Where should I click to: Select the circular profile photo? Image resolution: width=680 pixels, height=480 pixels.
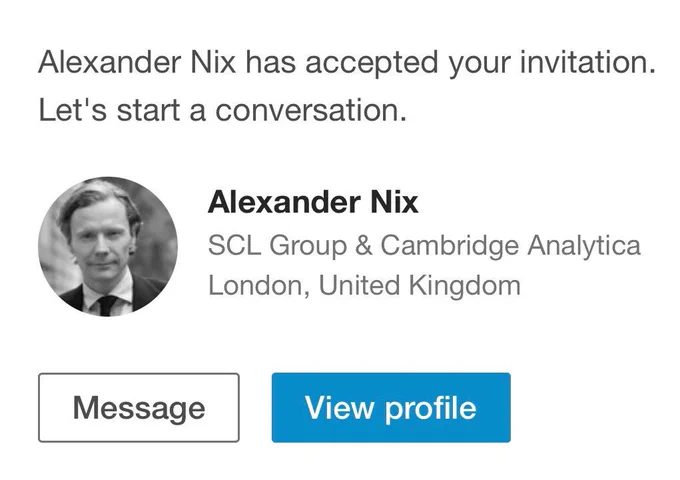pos(108,246)
